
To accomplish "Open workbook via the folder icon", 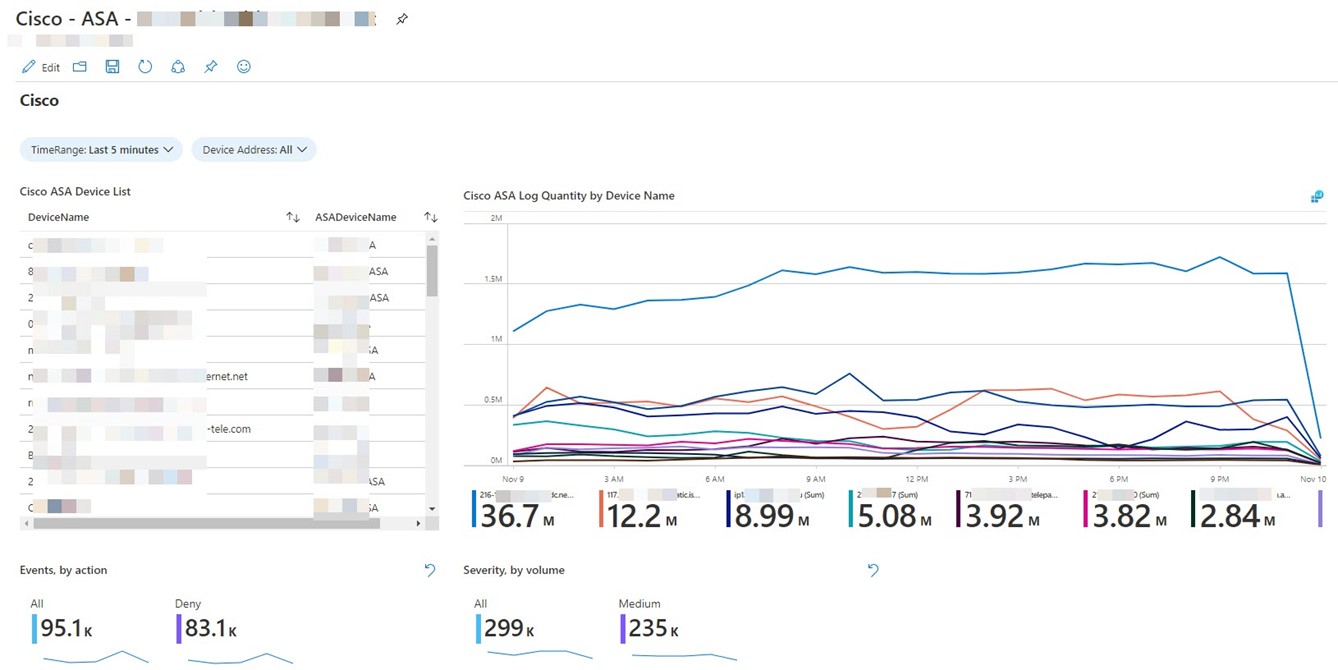I will (x=80, y=67).
